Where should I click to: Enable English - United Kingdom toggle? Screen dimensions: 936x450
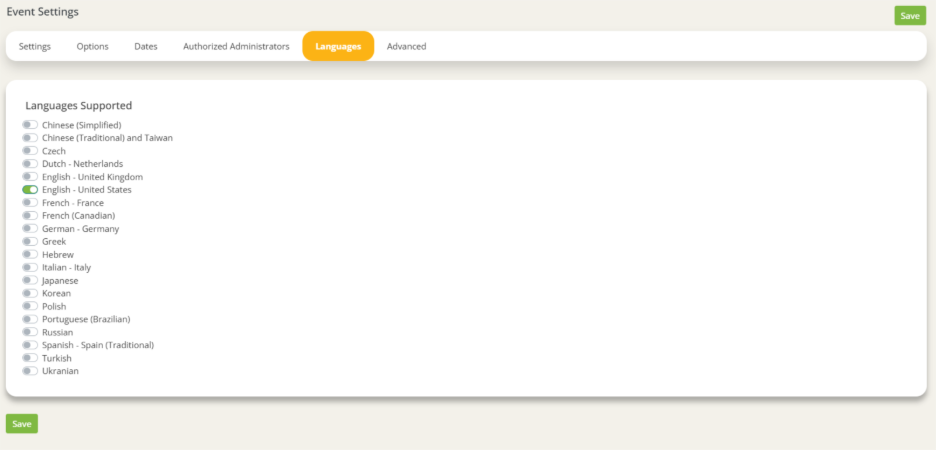(x=30, y=177)
